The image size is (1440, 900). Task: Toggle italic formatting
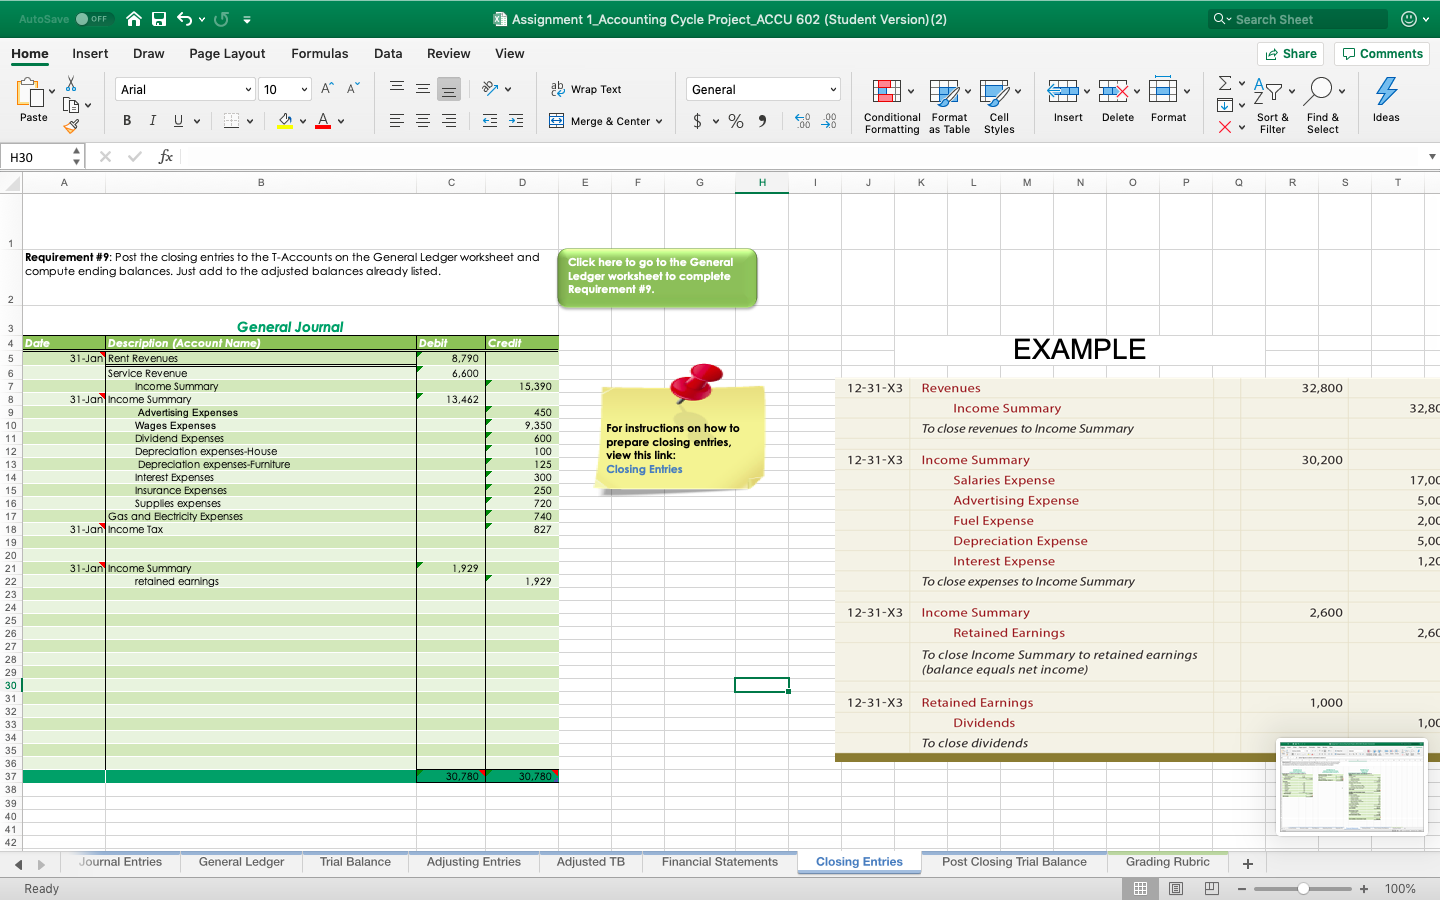(153, 121)
